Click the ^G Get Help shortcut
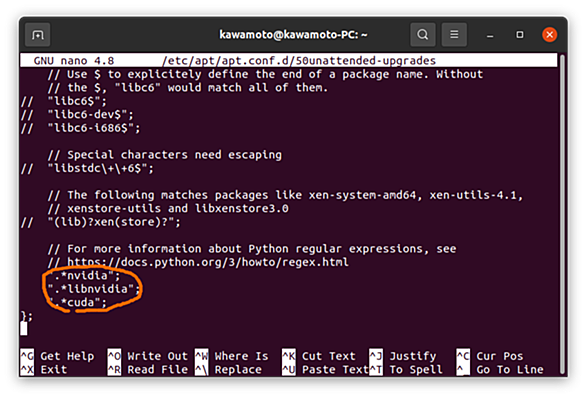Screen dimensions: 586x398 coord(57,356)
